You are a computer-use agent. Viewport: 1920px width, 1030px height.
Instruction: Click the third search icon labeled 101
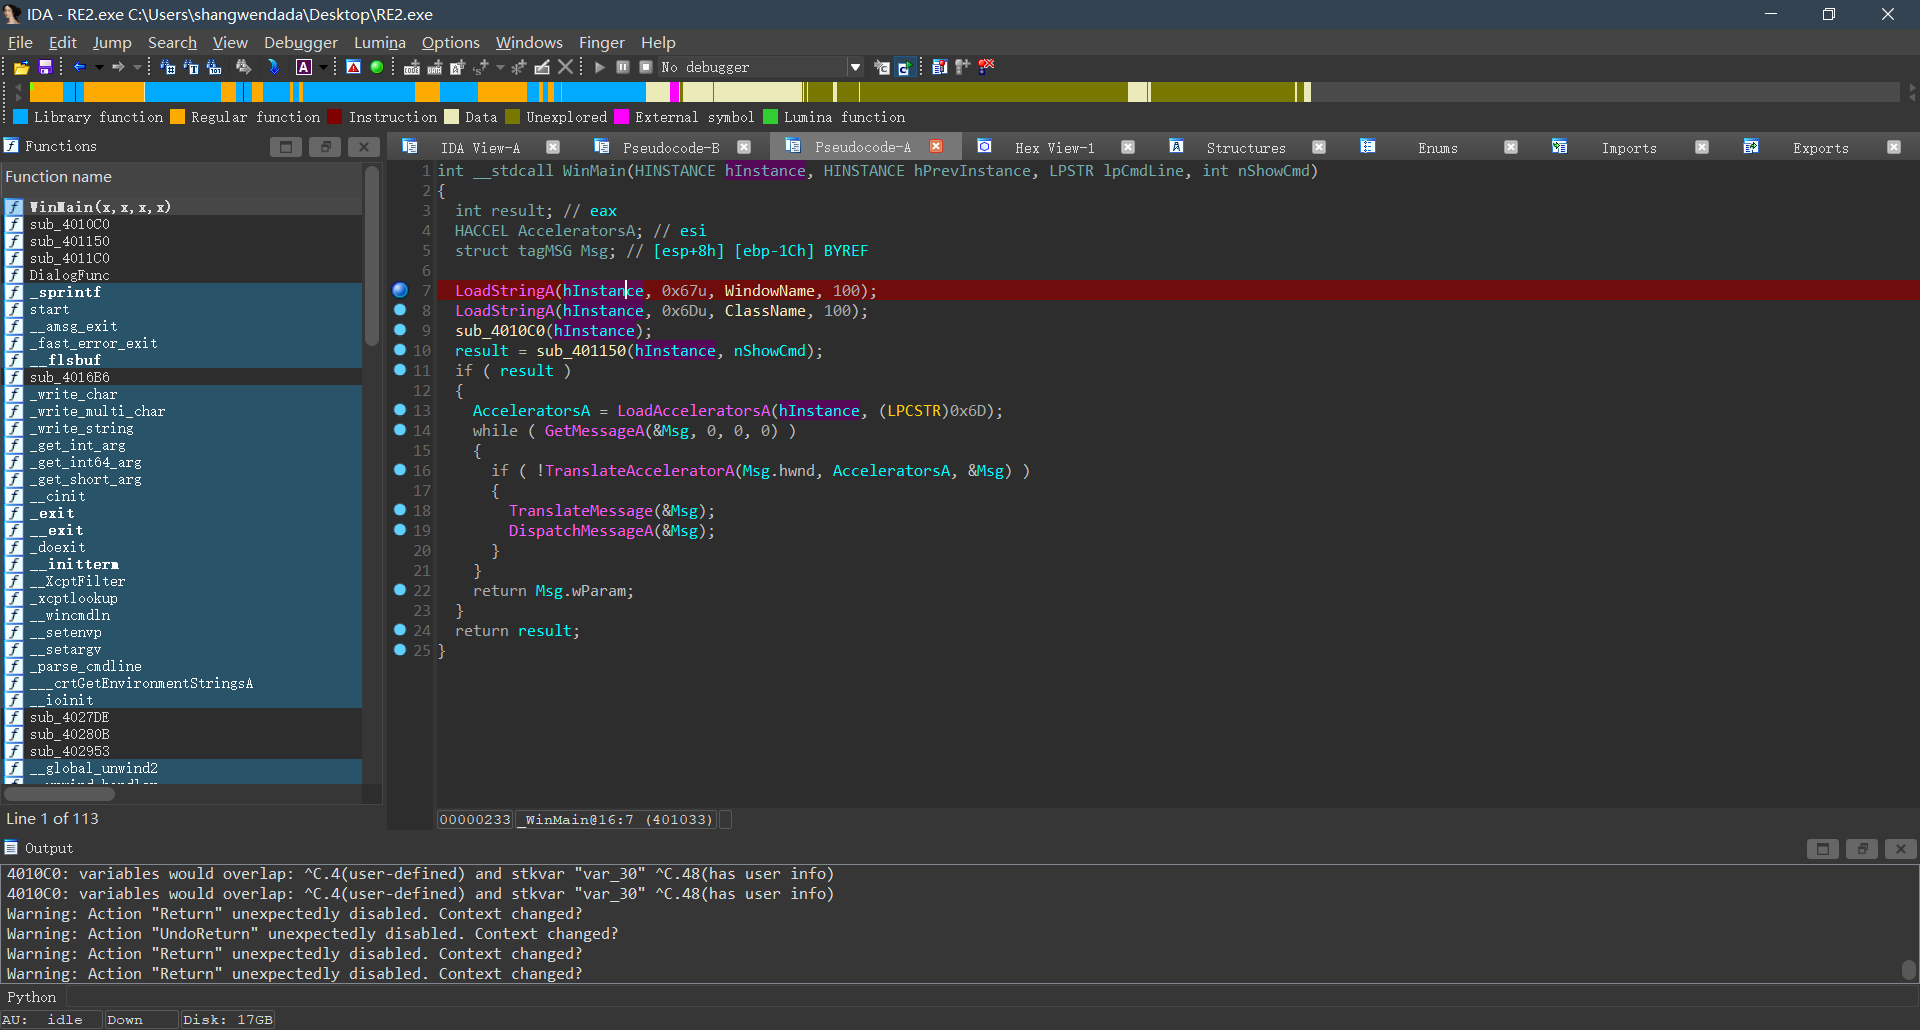[214, 67]
